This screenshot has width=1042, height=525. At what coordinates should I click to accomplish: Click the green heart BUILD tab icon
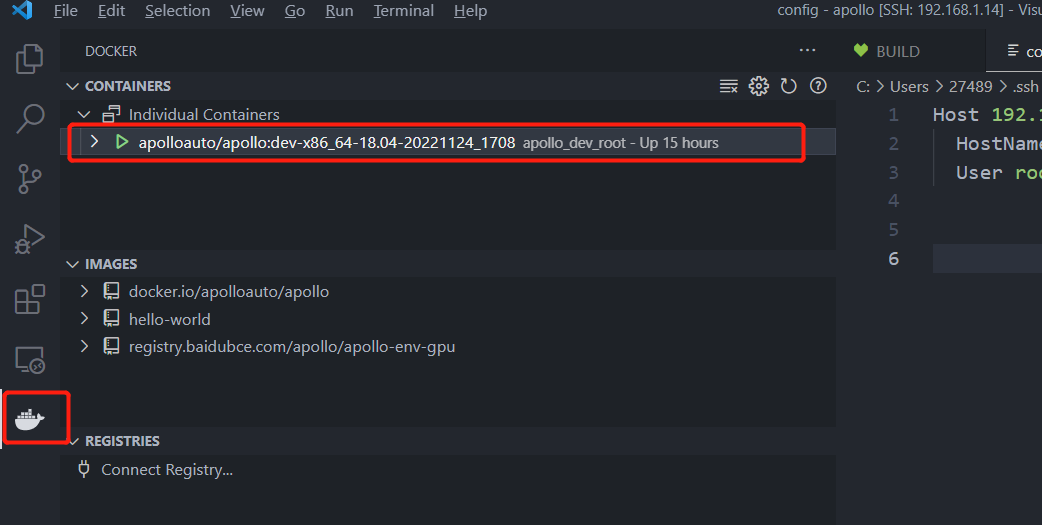click(861, 51)
